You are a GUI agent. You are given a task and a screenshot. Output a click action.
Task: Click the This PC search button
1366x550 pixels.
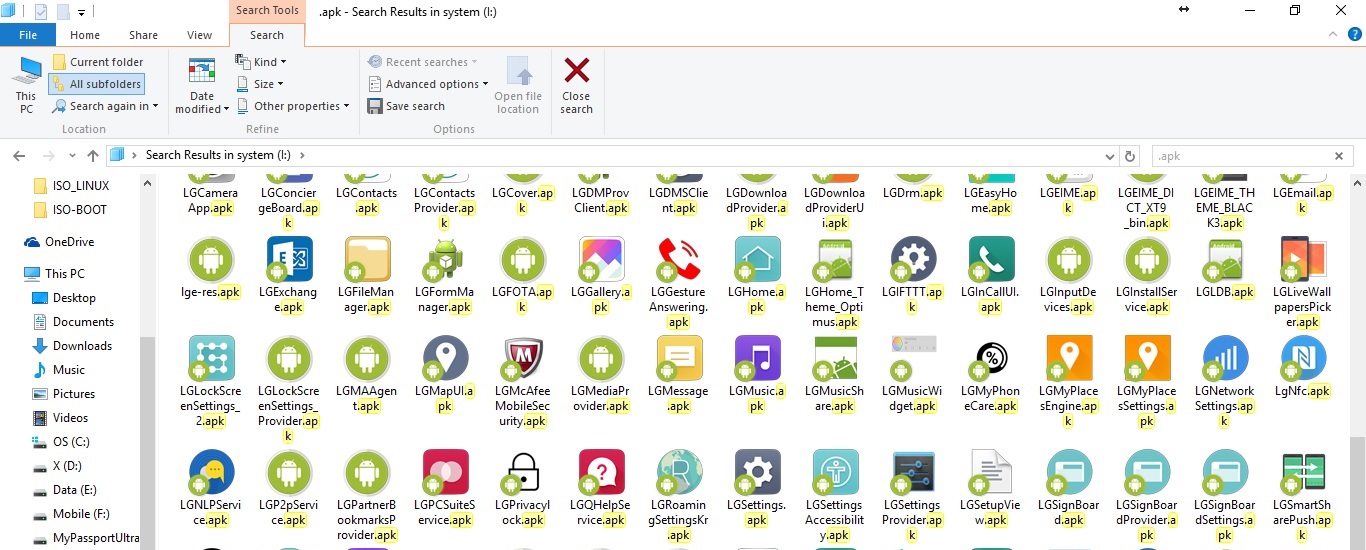(x=26, y=85)
